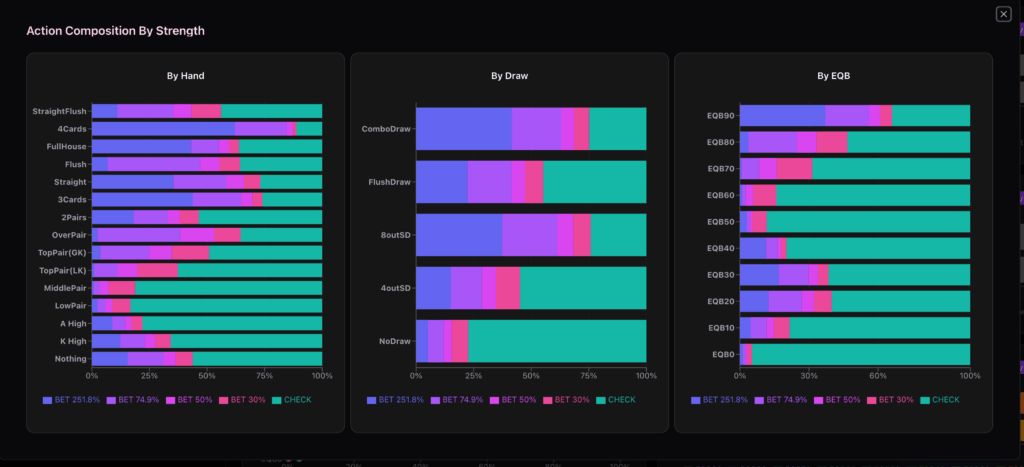Screen dimensions: 1024x467
Task: Select the teal segment of the EQB0 bar
Action: [x=860, y=354]
